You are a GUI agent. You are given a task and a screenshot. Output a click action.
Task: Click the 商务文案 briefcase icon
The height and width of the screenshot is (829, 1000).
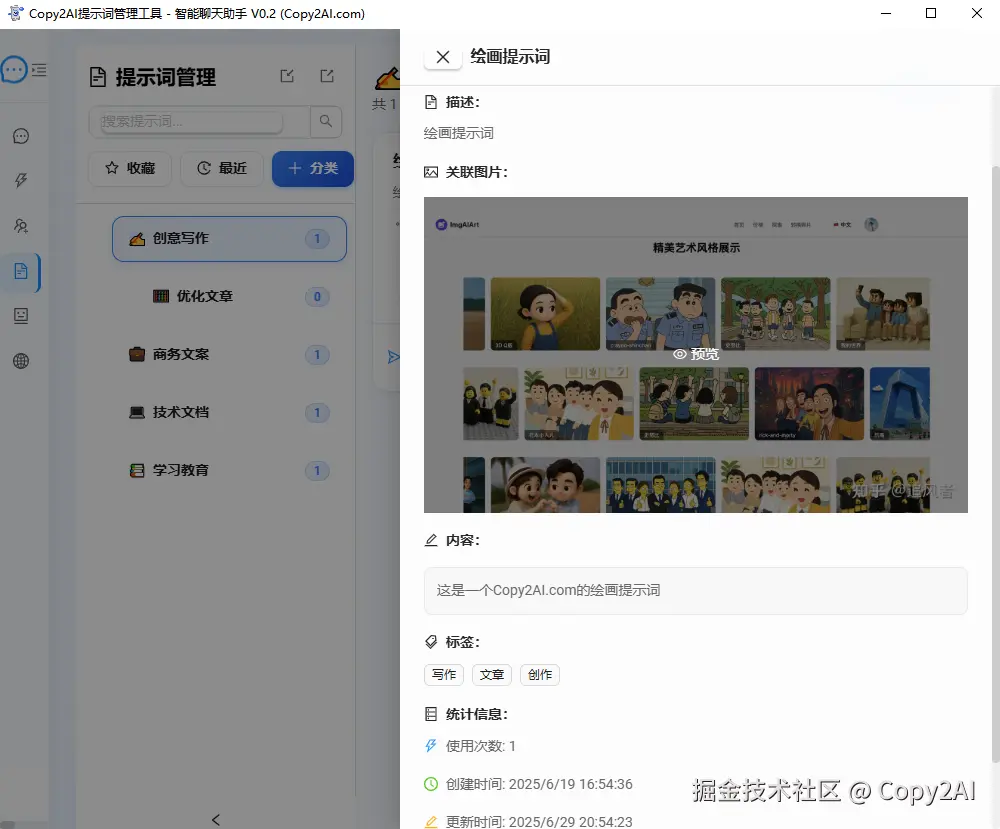point(137,354)
